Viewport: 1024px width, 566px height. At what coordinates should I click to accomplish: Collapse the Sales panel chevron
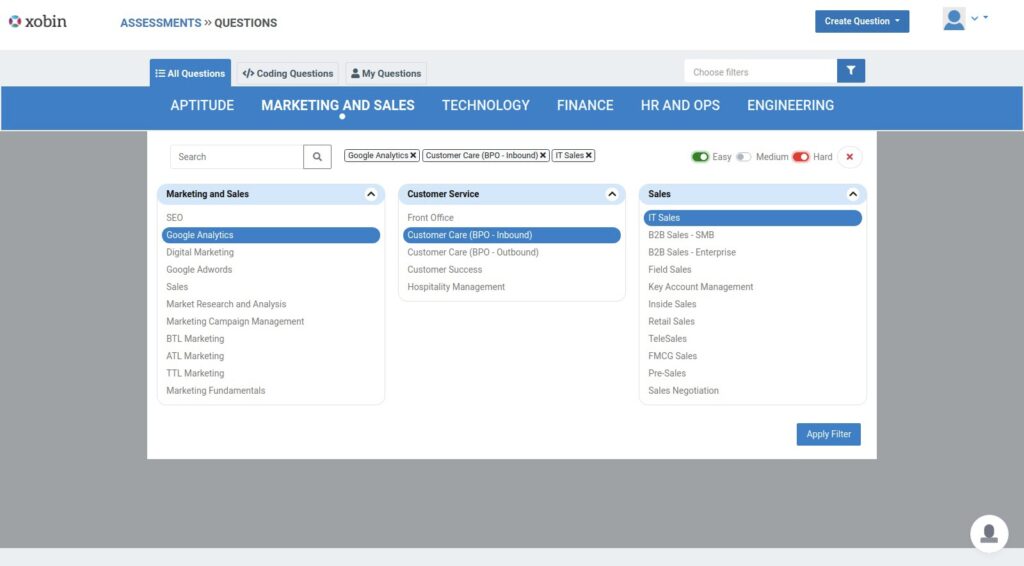click(x=853, y=194)
